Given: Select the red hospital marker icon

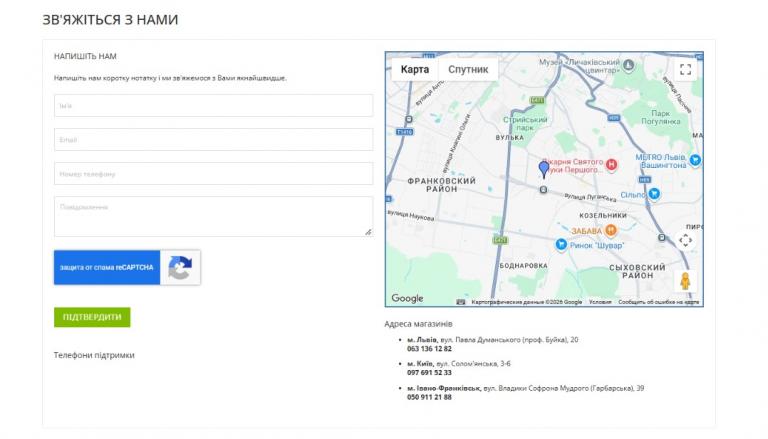Looking at the screenshot, I should pyautogui.click(x=611, y=165).
